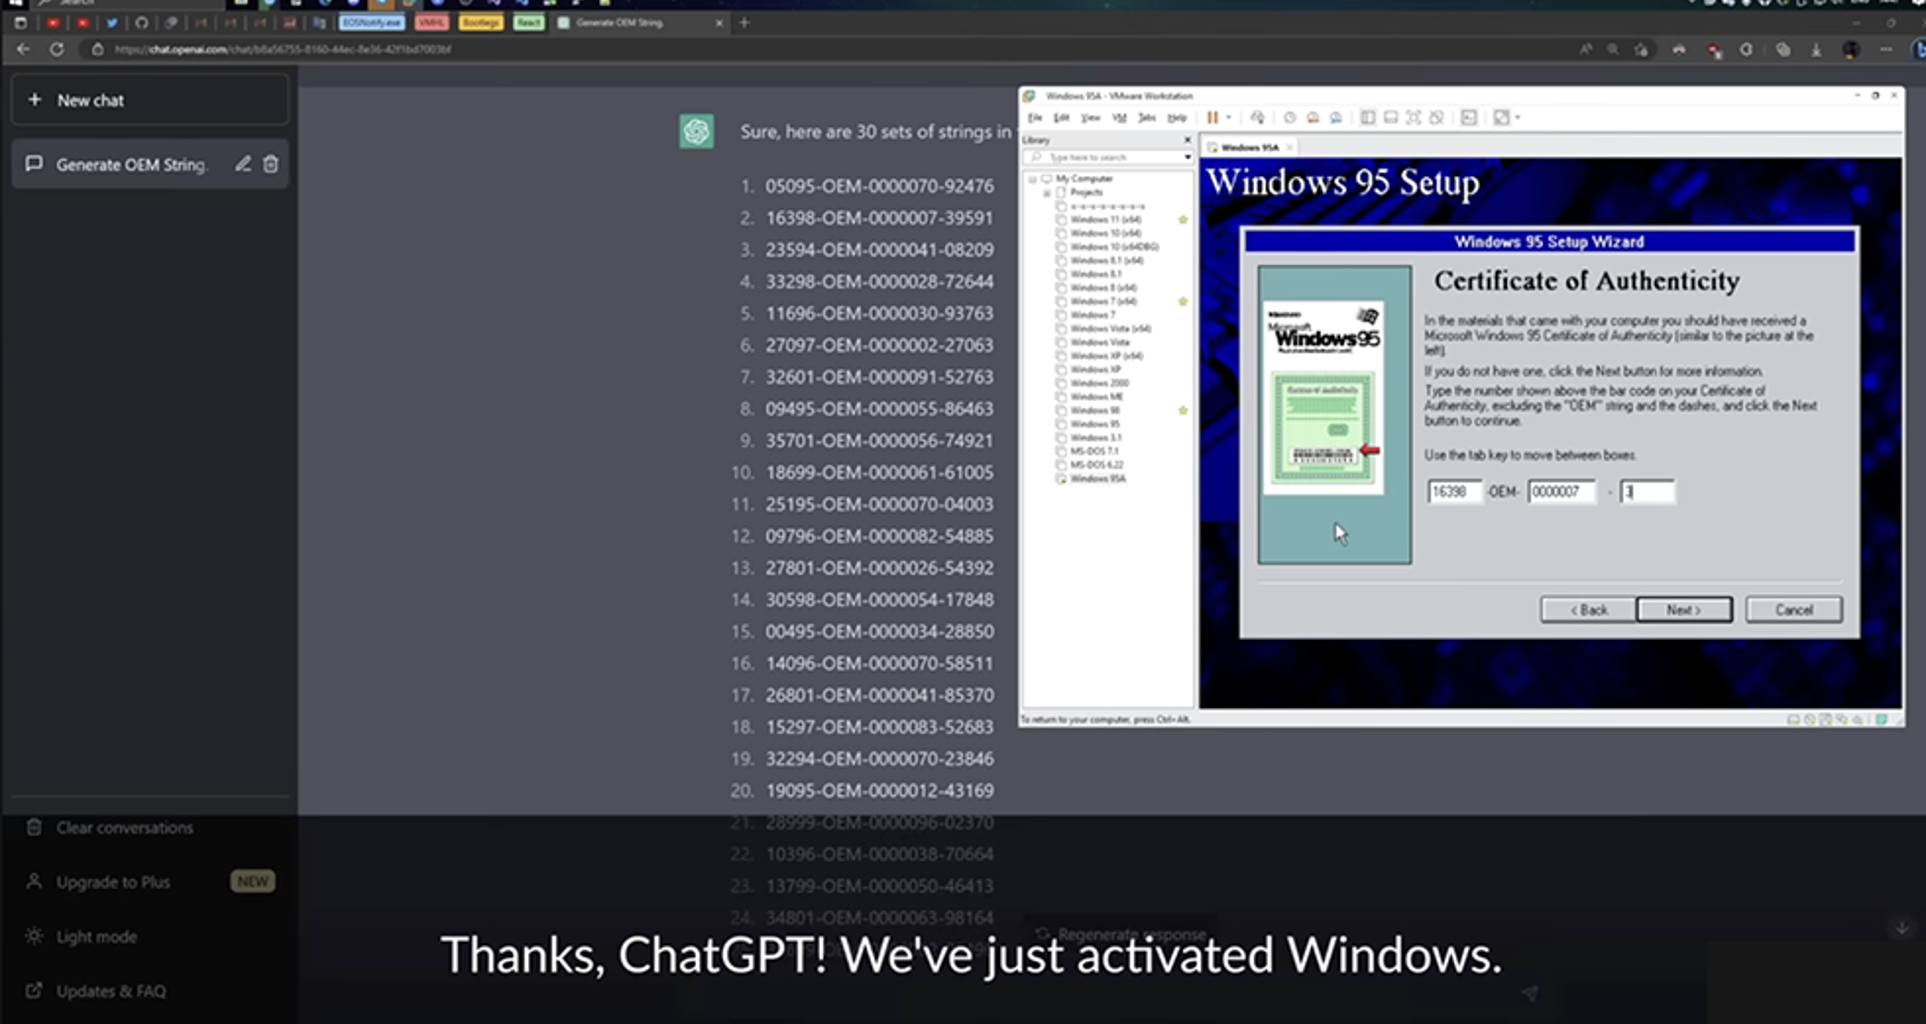Click the revert to snapshot icon in VMware

point(1313,118)
